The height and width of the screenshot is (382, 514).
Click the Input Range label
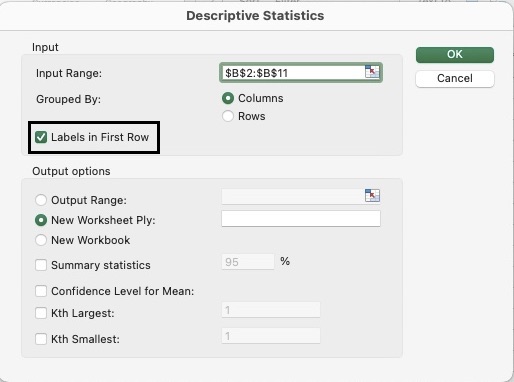coord(69,73)
